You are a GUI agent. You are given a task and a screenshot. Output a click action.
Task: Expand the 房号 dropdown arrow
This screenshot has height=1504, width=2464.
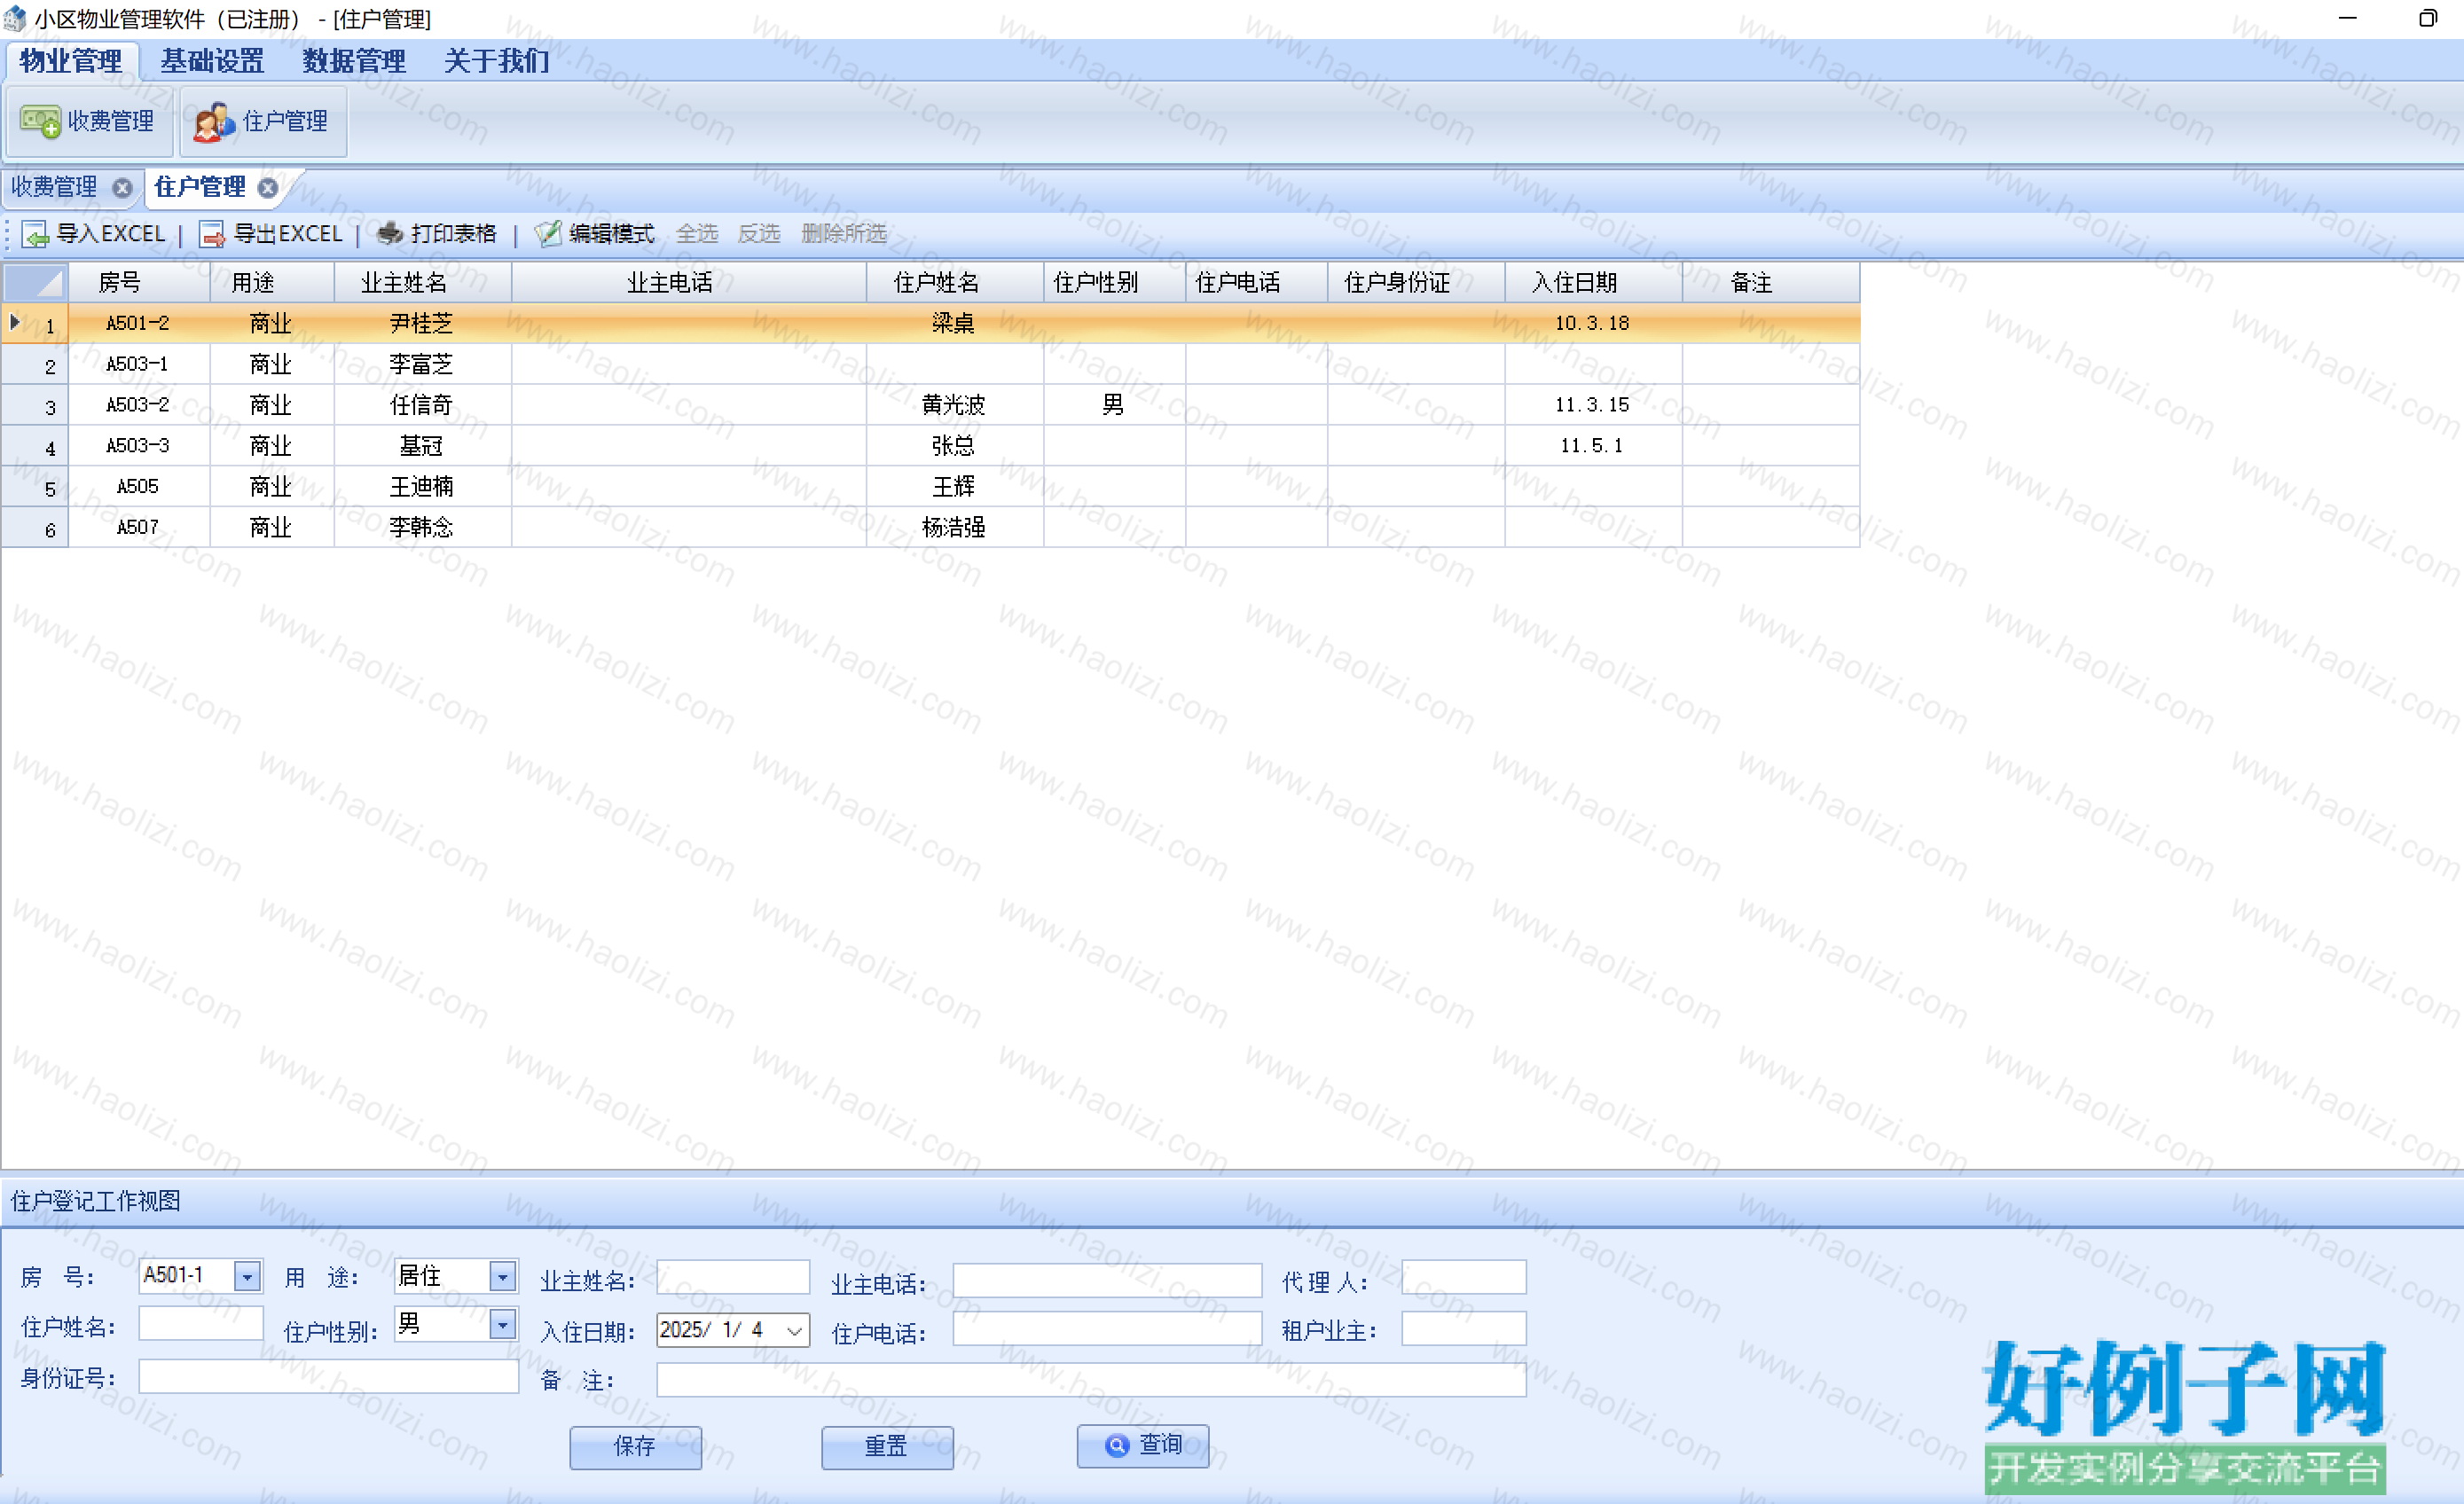pyautogui.click(x=247, y=1277)
